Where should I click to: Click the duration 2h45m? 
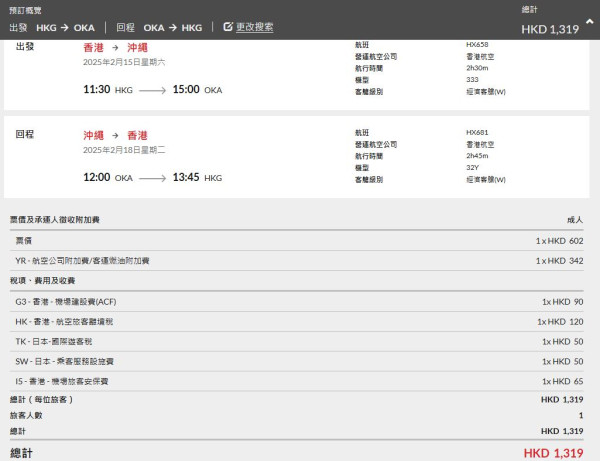pyautogui.click(x=477, y=156)
